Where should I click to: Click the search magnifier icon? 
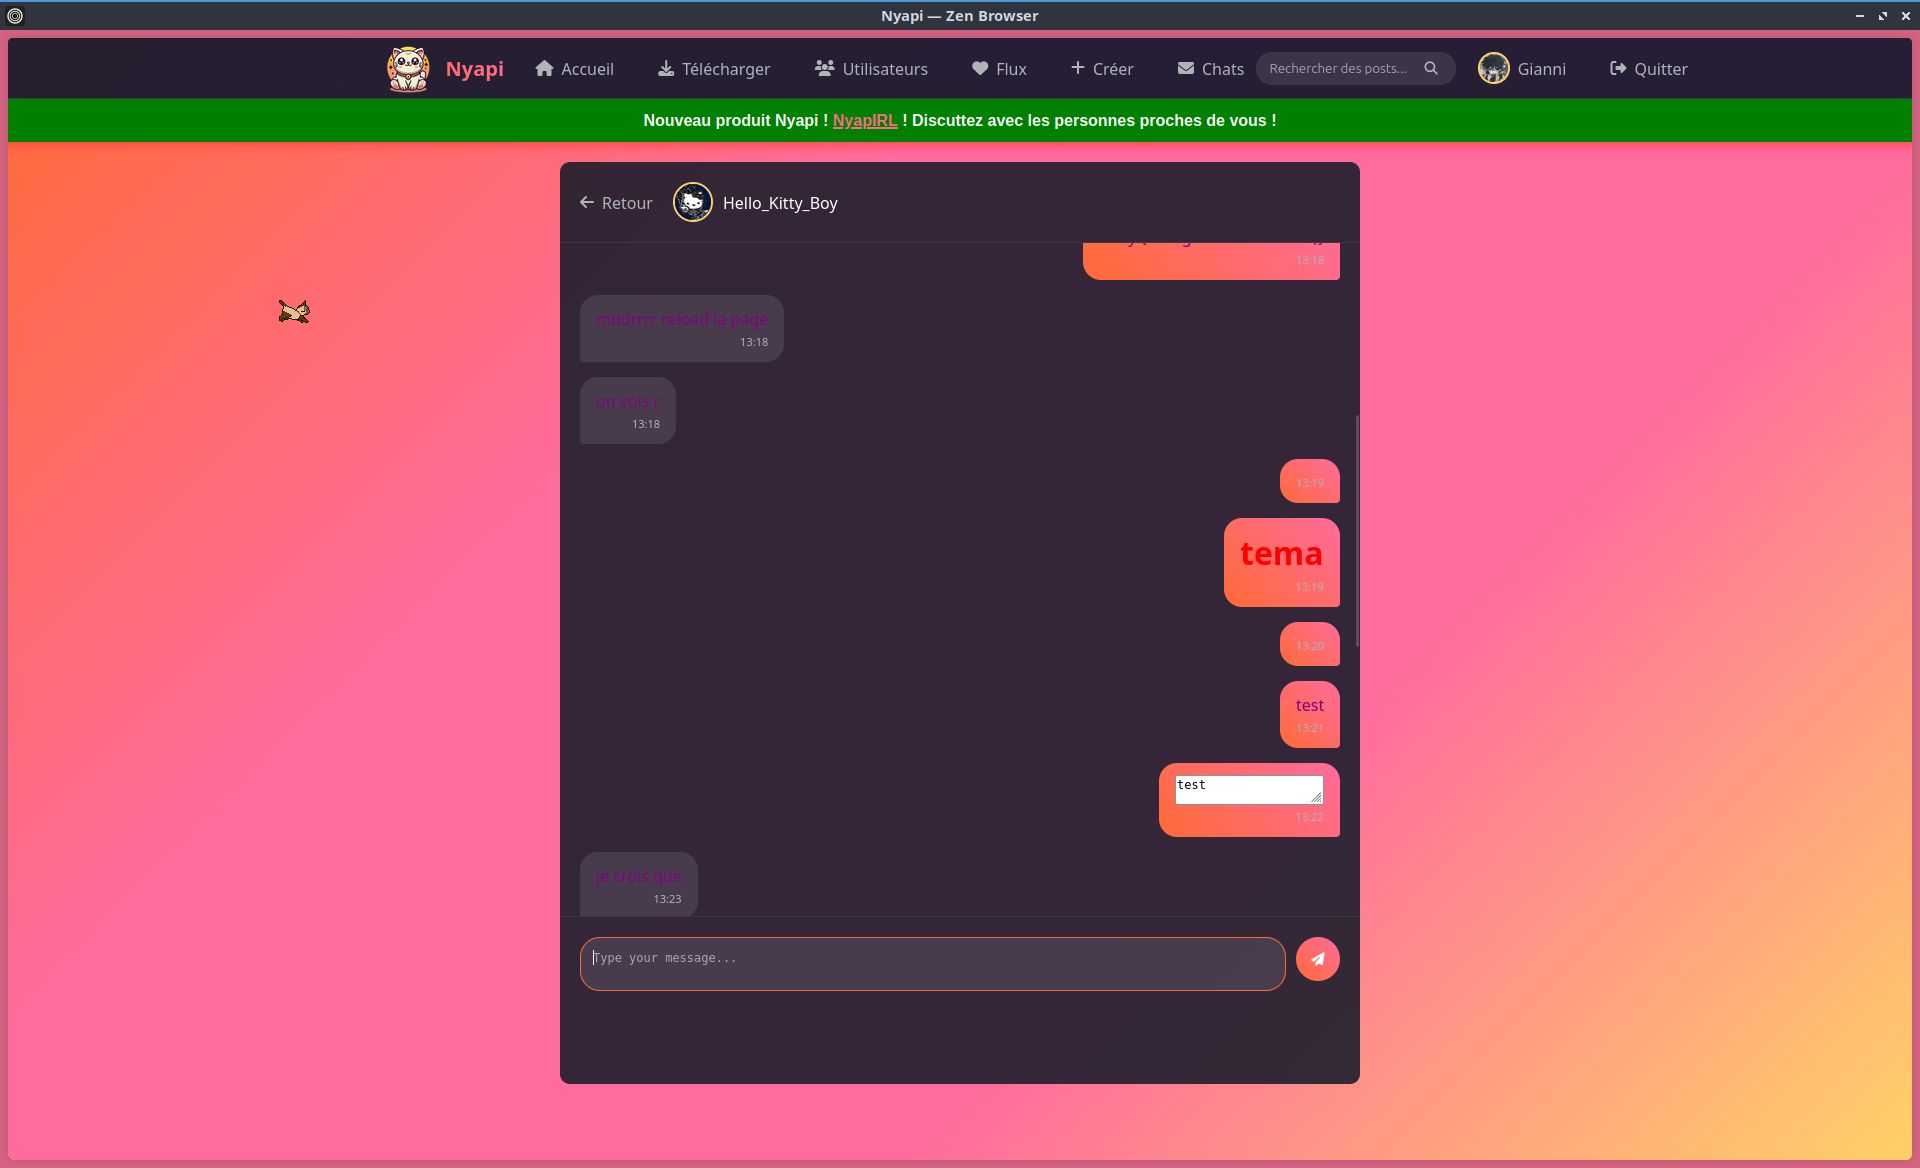coord(1431,68)
